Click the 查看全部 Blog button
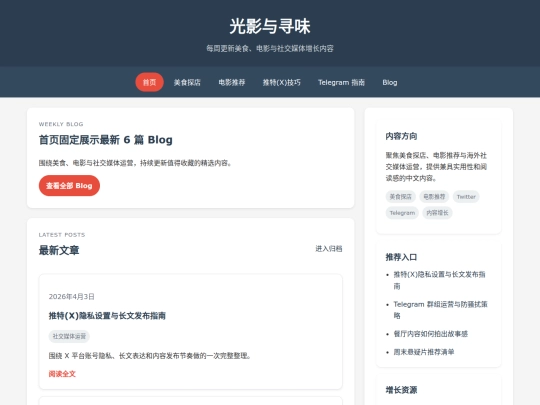The image size is (540, 405). pos(69,186)
